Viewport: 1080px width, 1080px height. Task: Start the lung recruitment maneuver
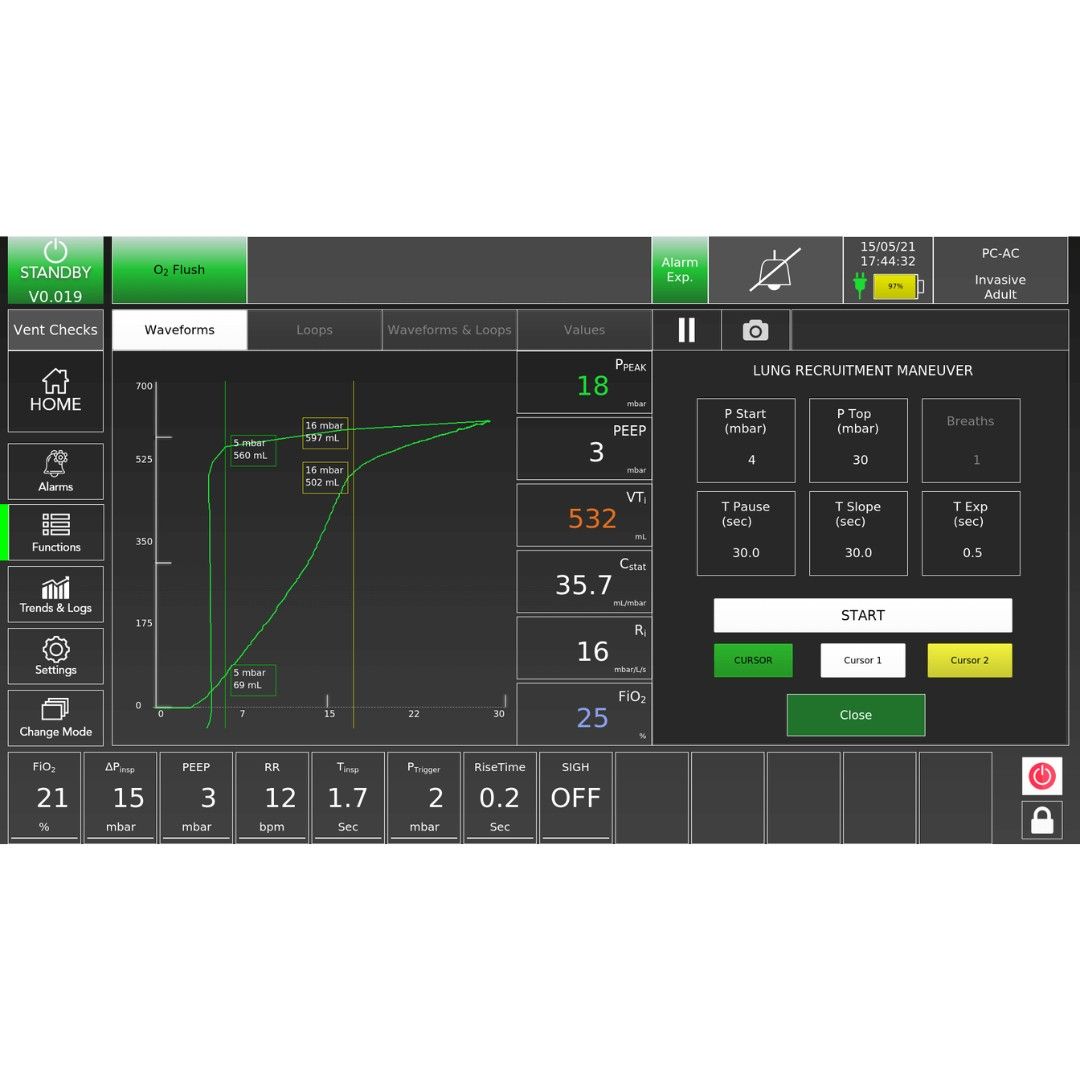coord(862,615)
